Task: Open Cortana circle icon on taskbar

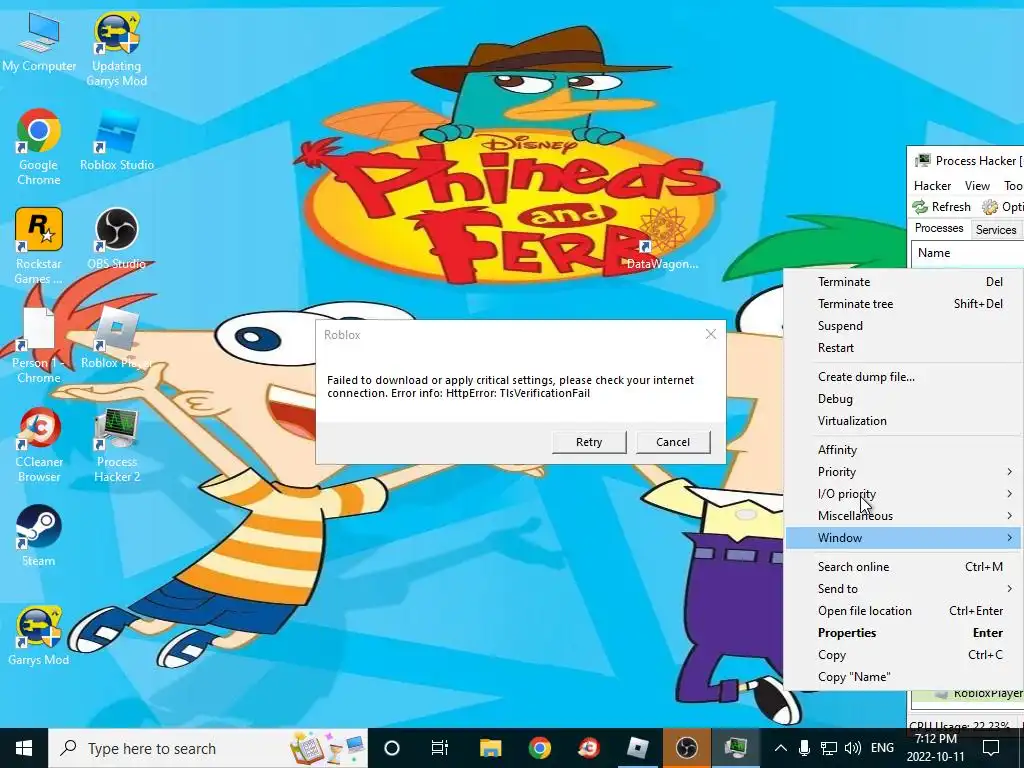Action: [392, 748]
